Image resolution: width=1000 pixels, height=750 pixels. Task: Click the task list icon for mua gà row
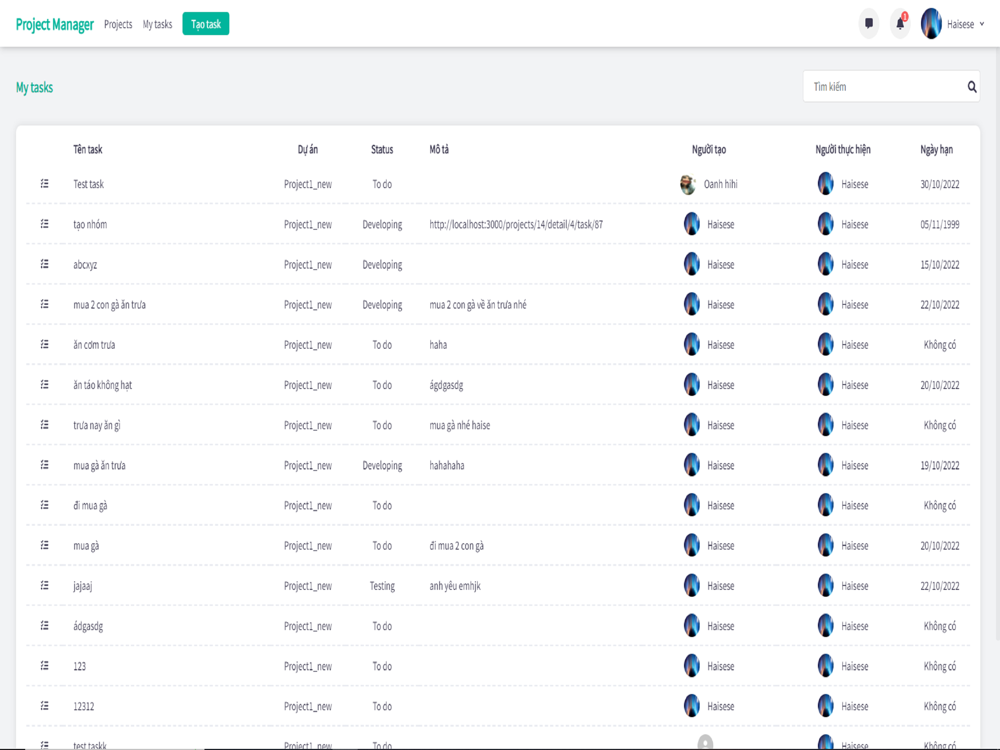(45, 545)
